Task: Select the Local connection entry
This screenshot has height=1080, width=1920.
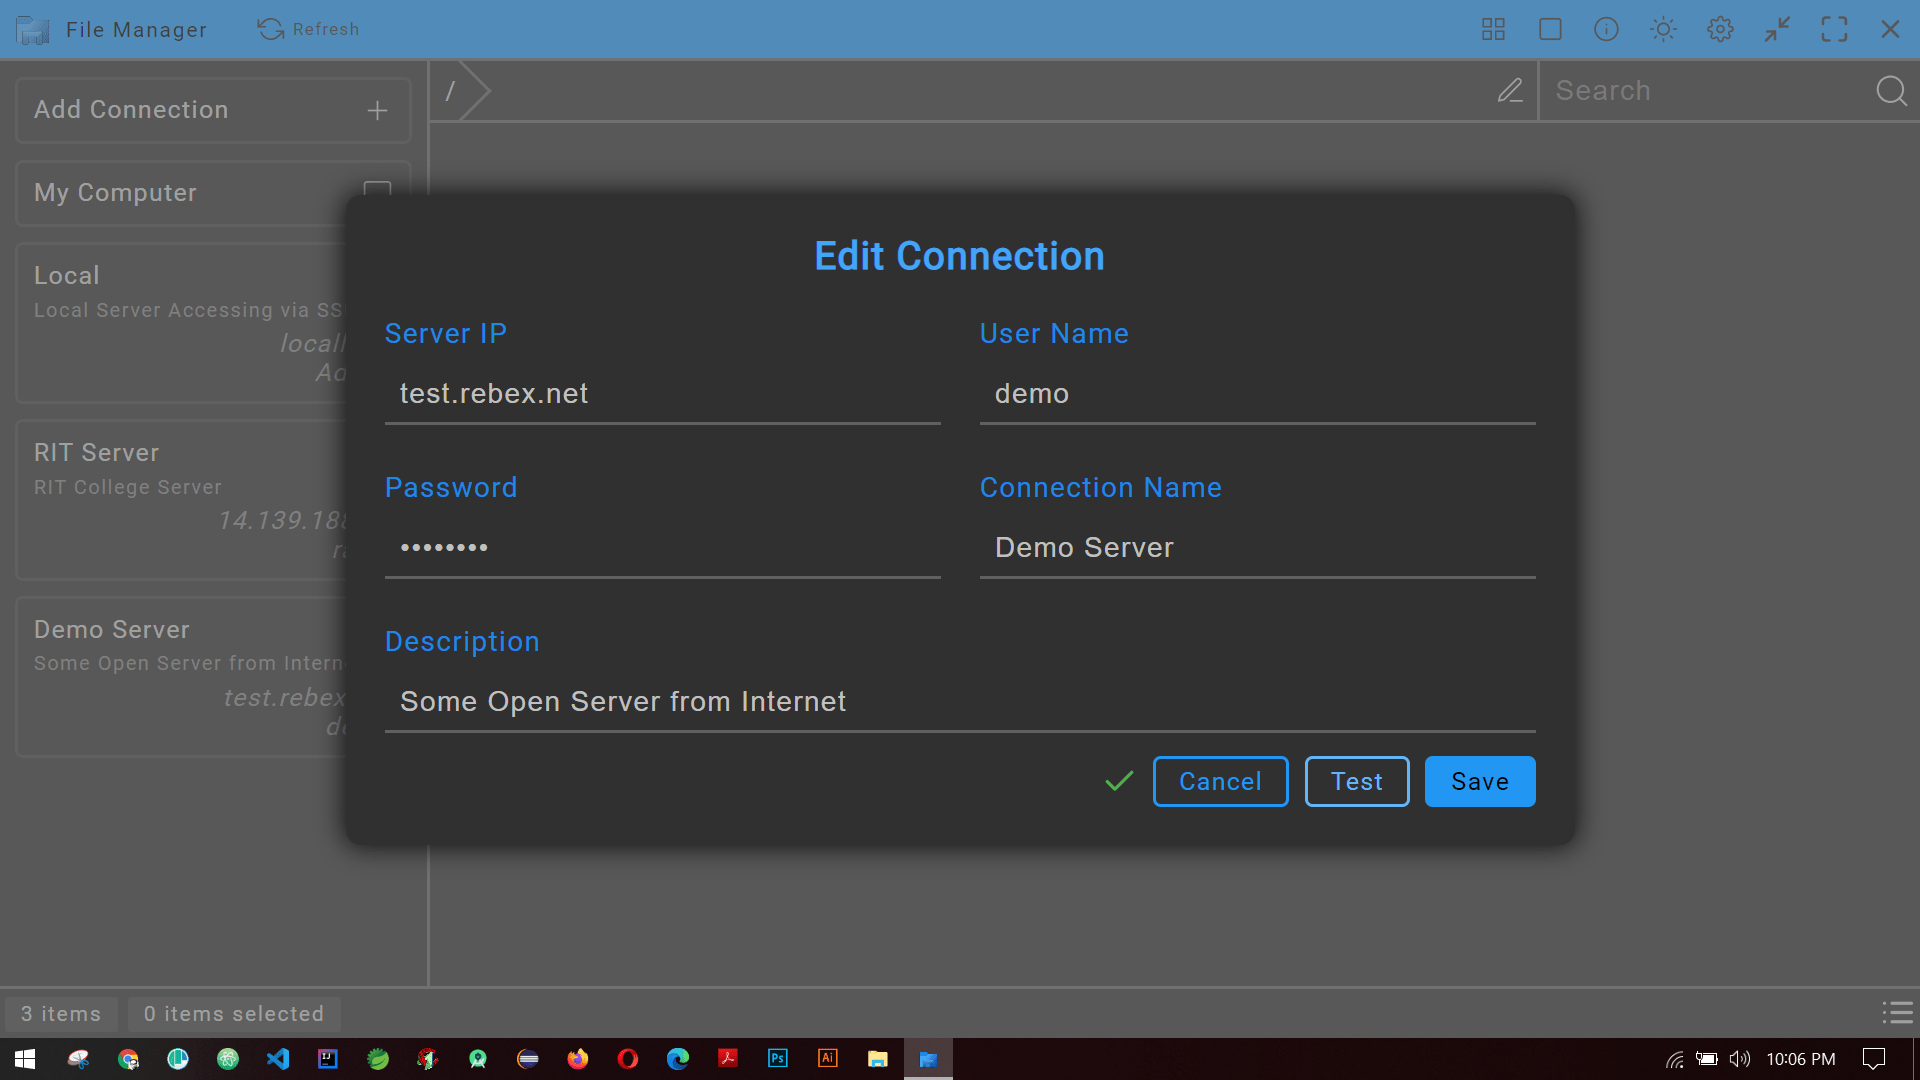Action: pyautogui.click(x=180, y=320)
